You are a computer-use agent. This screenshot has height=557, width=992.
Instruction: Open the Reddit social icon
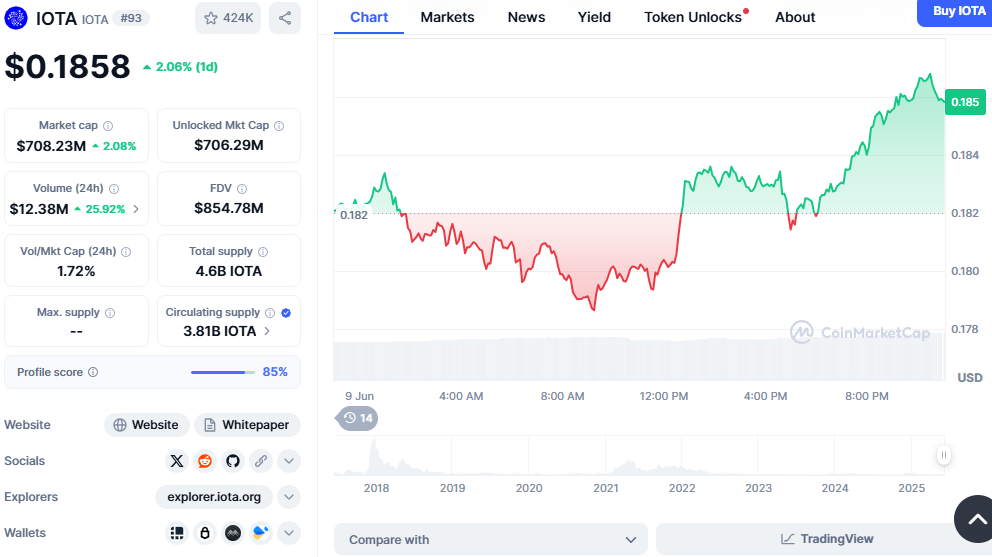point(205,461)
